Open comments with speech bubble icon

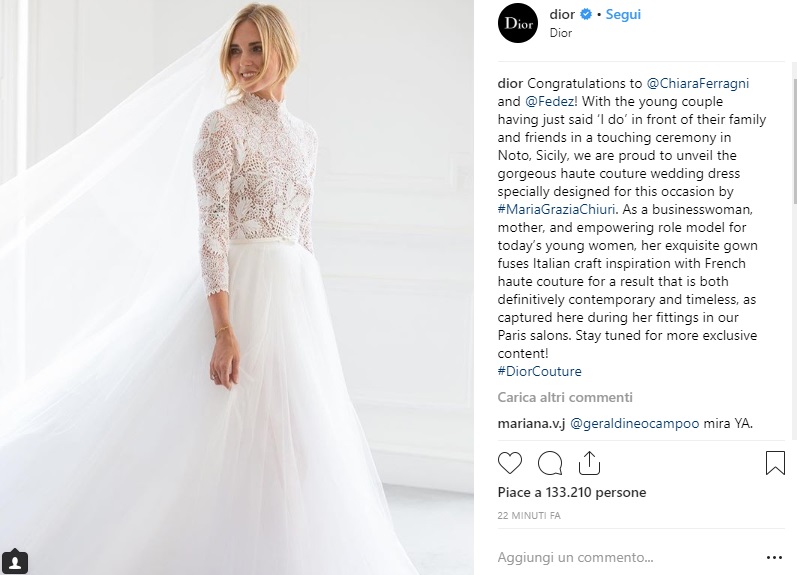pos(549,463)
